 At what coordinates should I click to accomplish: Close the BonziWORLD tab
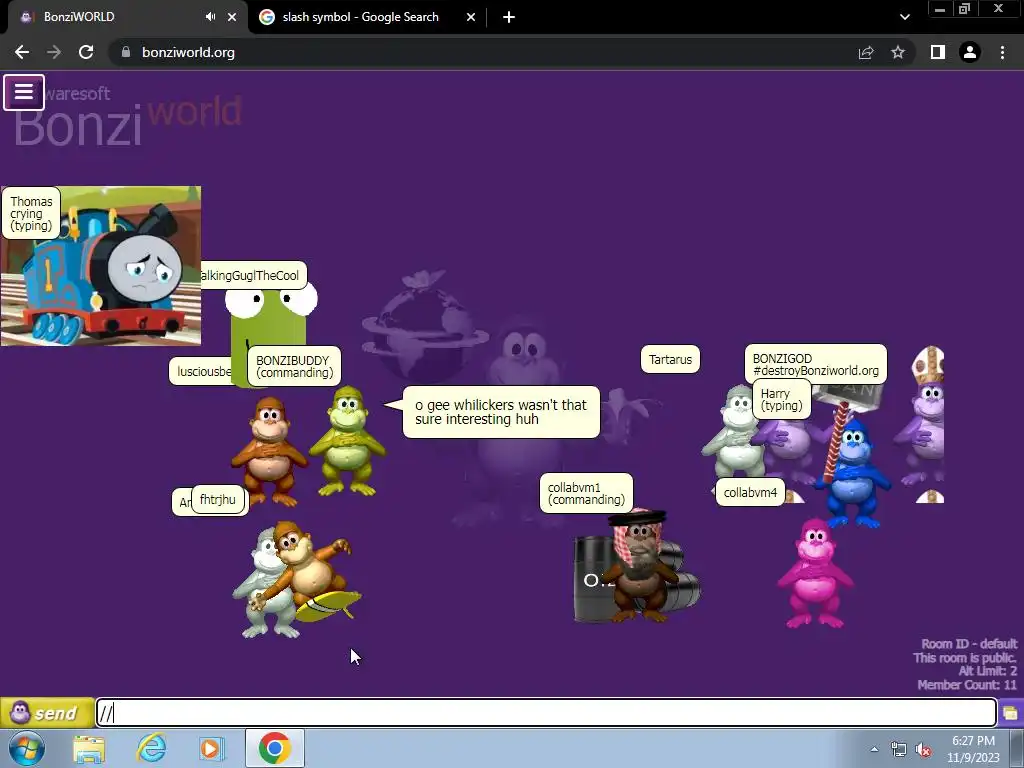click(232, 17)
